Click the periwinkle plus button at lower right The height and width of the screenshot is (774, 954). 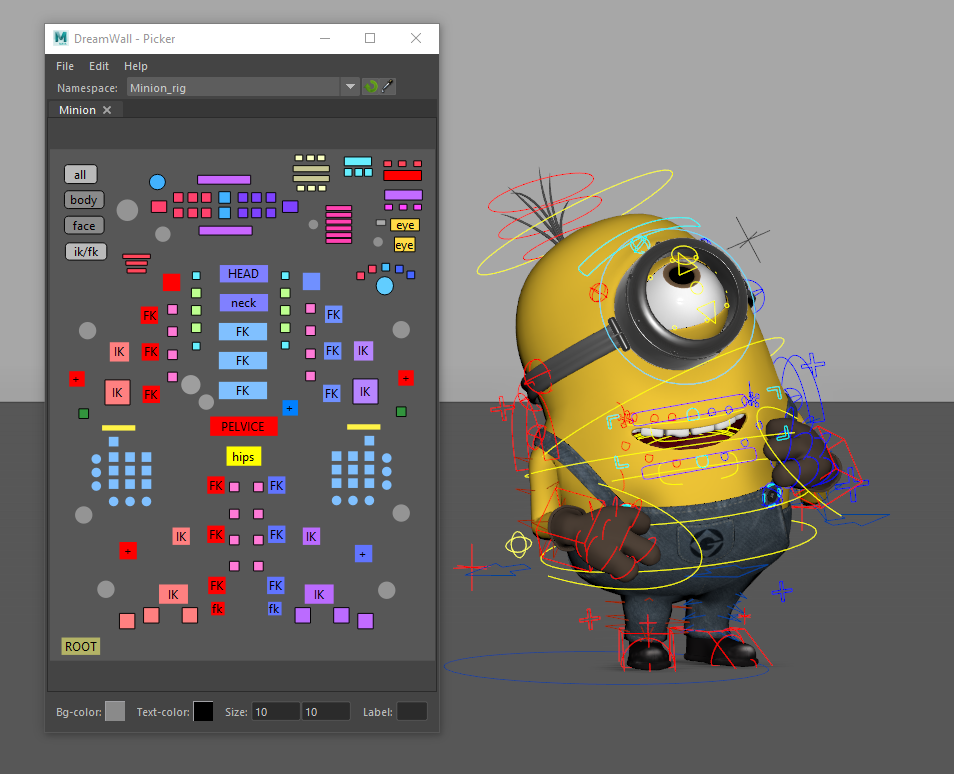point(363,554)
